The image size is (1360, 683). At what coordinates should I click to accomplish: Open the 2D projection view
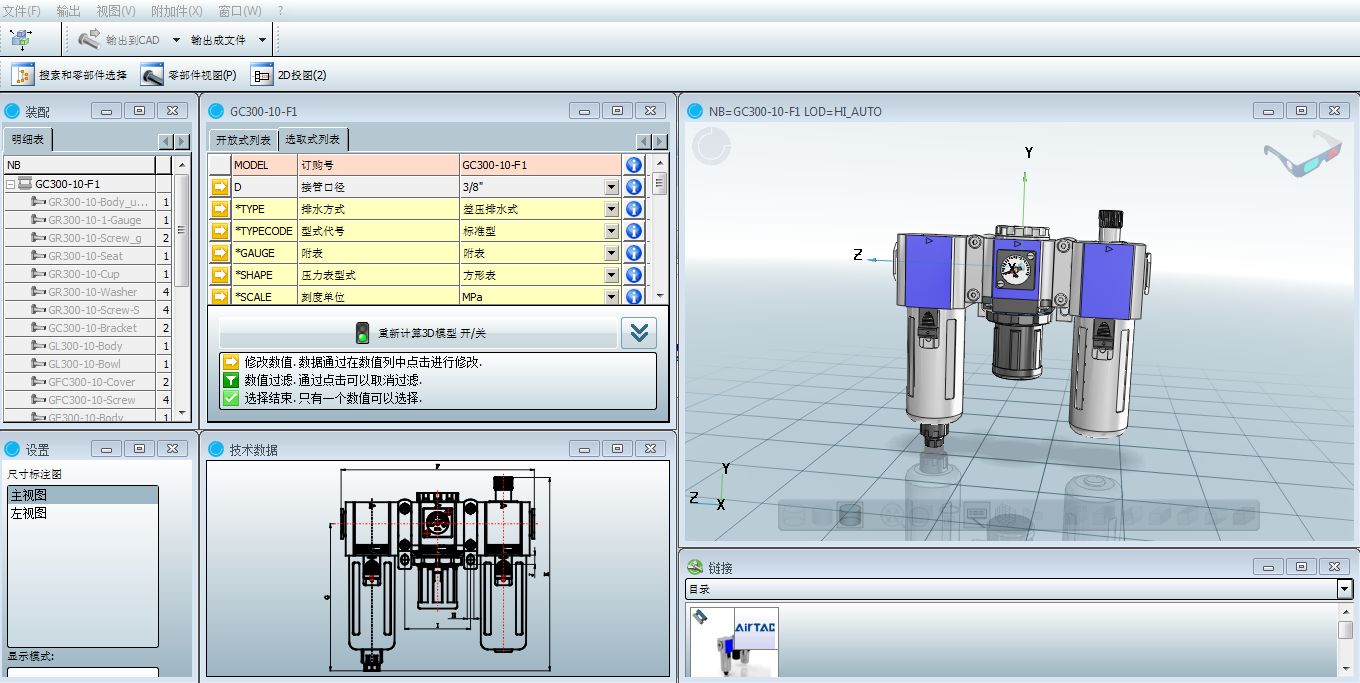point(289,75)
